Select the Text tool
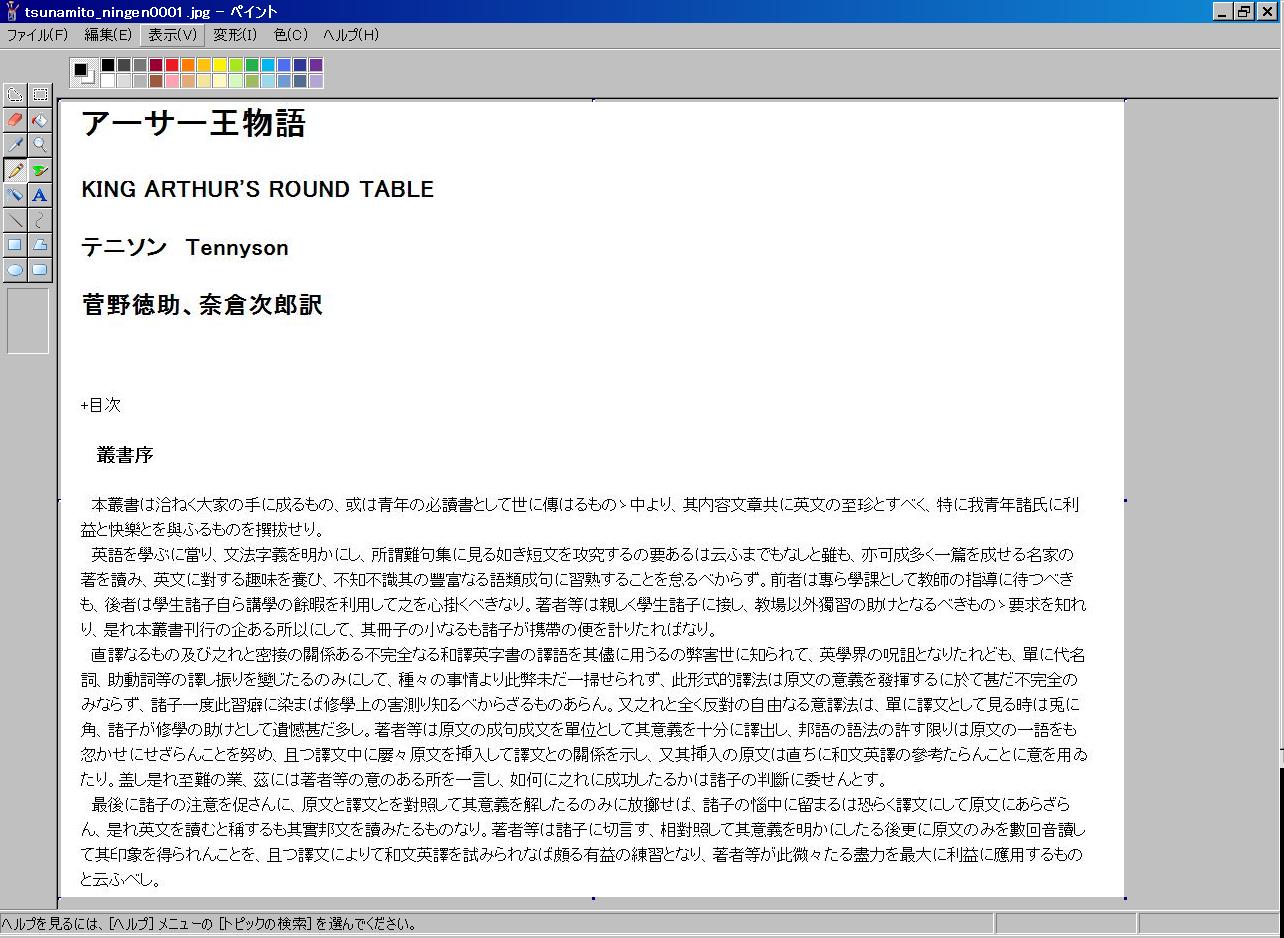The image size is (1284, 938). pyautogui.click(x=40, y=195)
